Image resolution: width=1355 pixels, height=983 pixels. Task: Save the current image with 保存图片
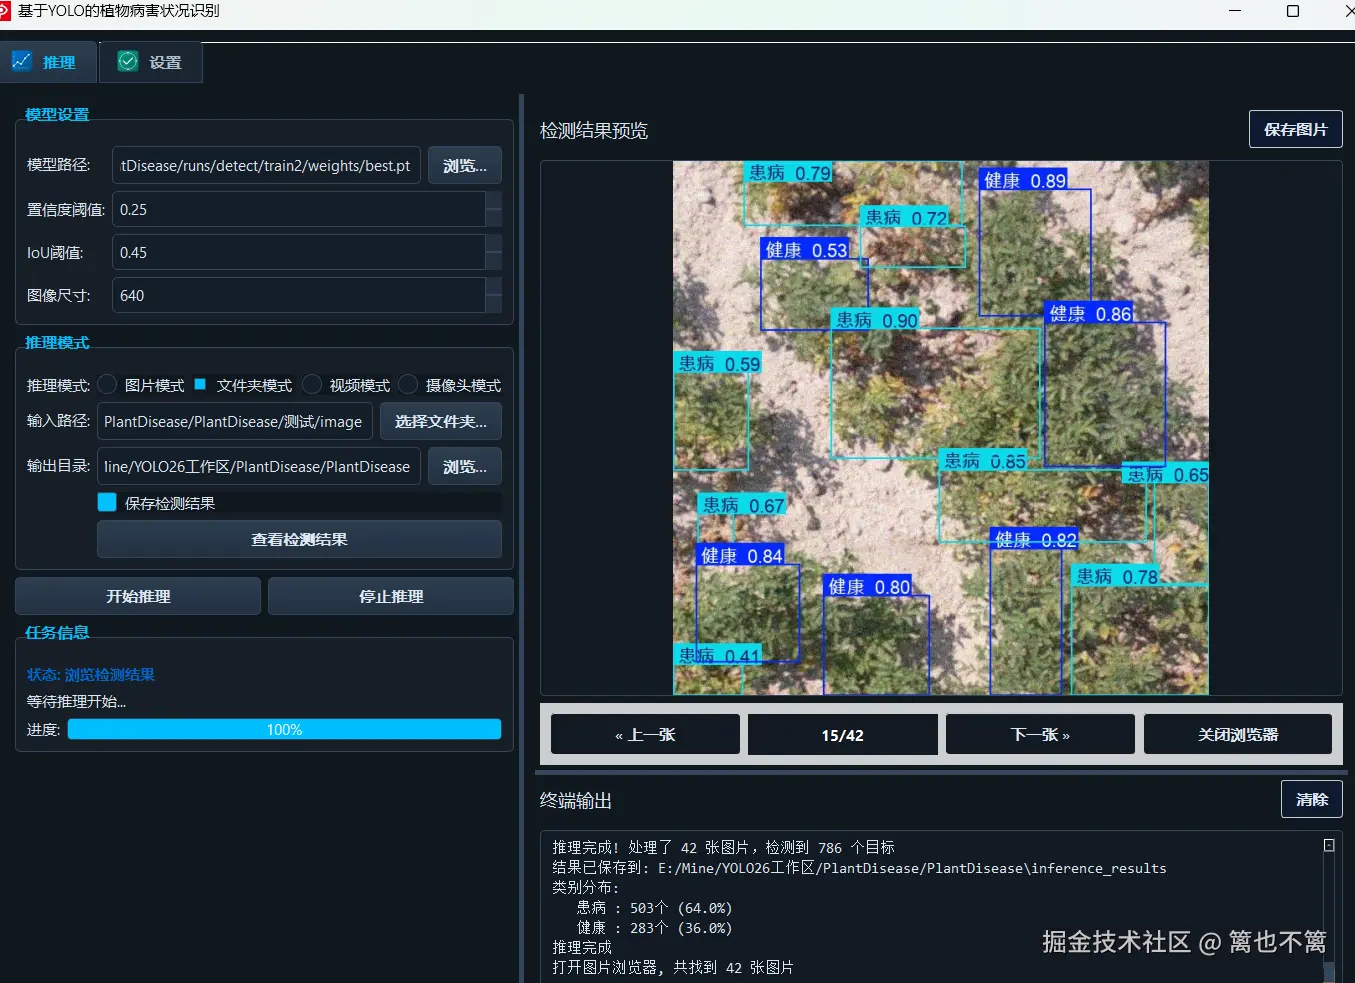click(1295, 129)
